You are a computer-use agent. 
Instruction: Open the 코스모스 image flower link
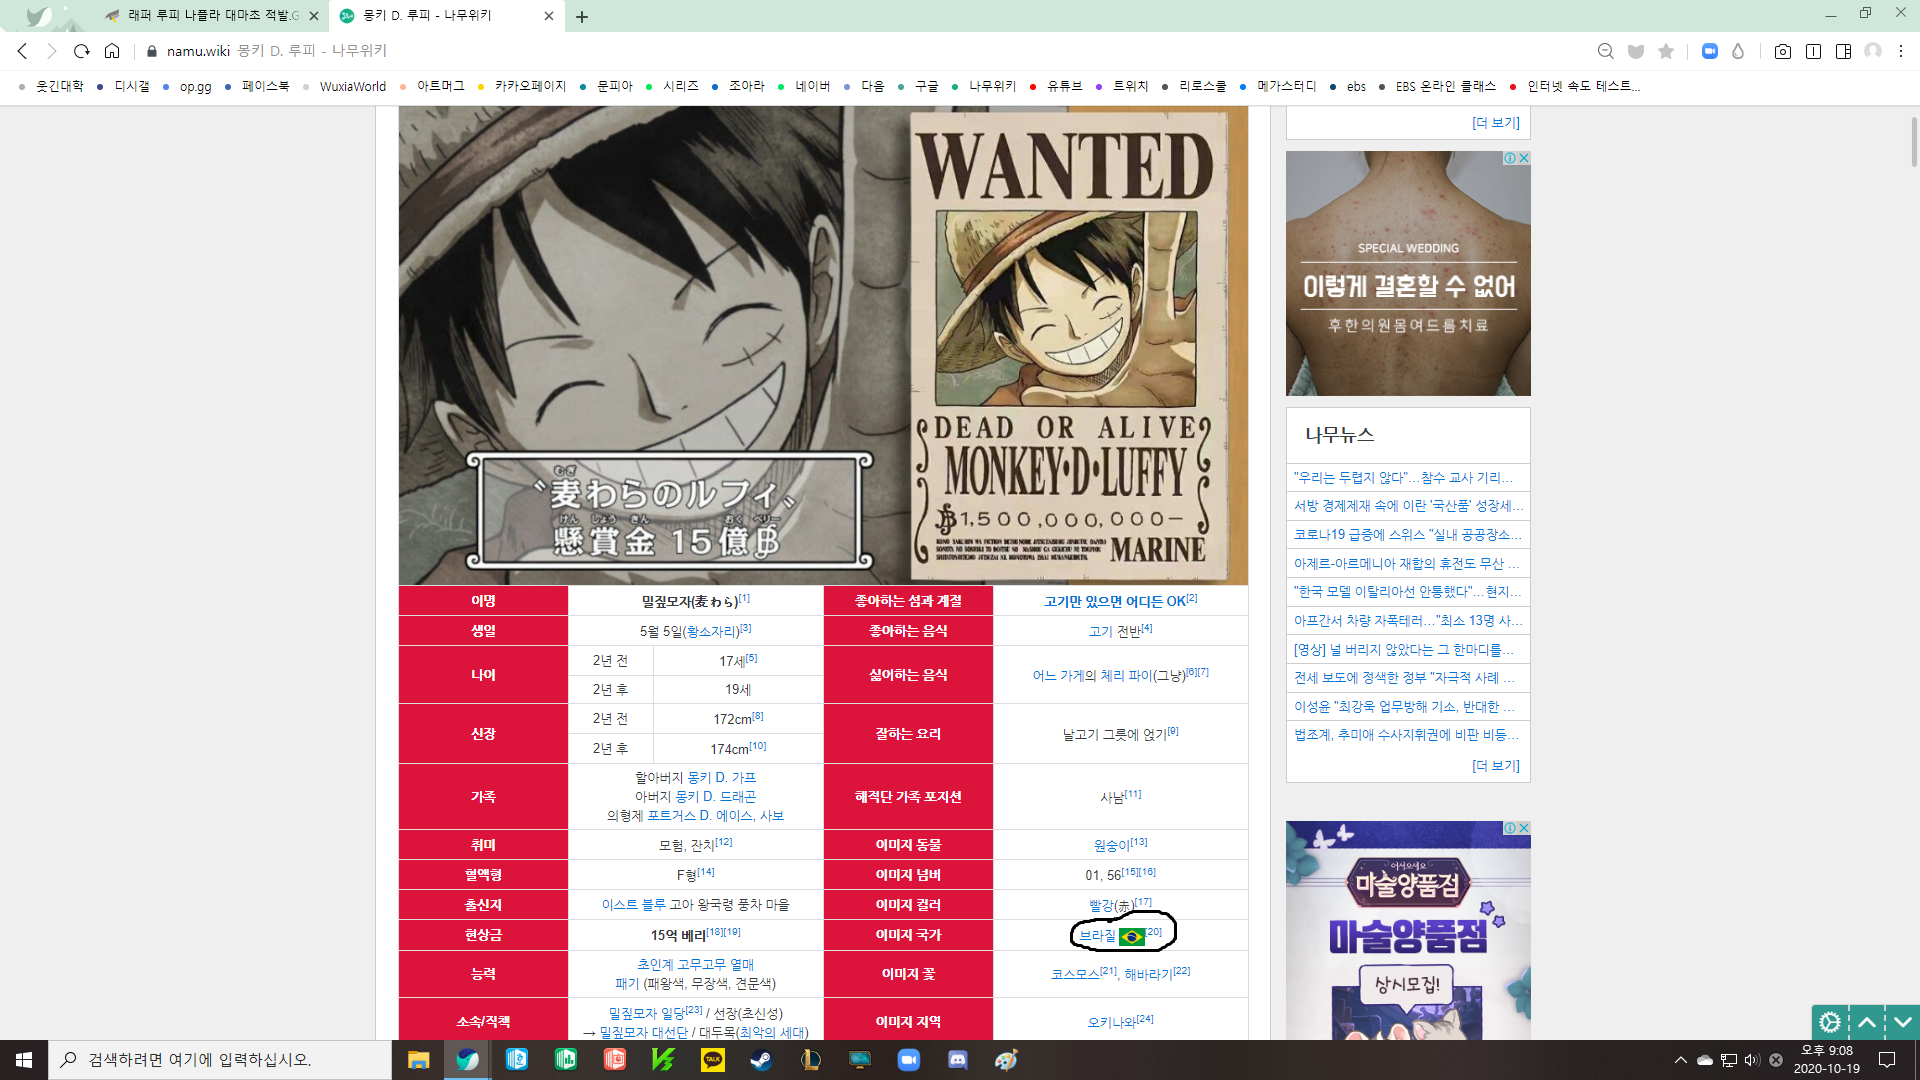point(1076,974)
